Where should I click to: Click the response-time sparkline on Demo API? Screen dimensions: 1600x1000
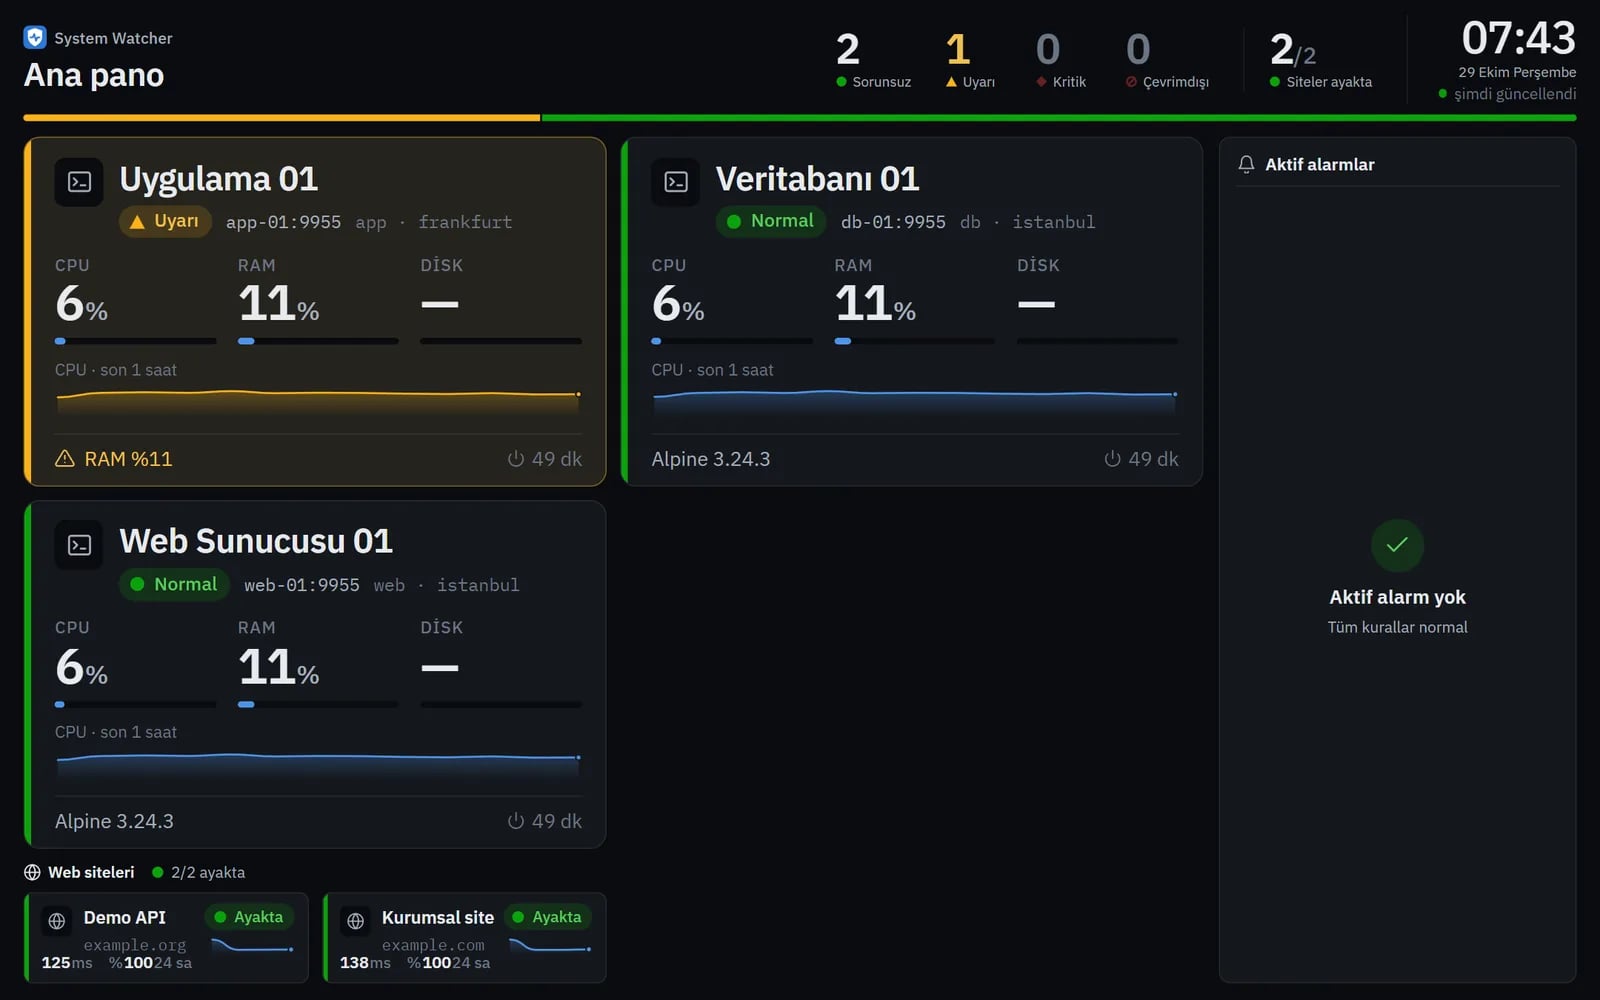click(x=252, y=945)
